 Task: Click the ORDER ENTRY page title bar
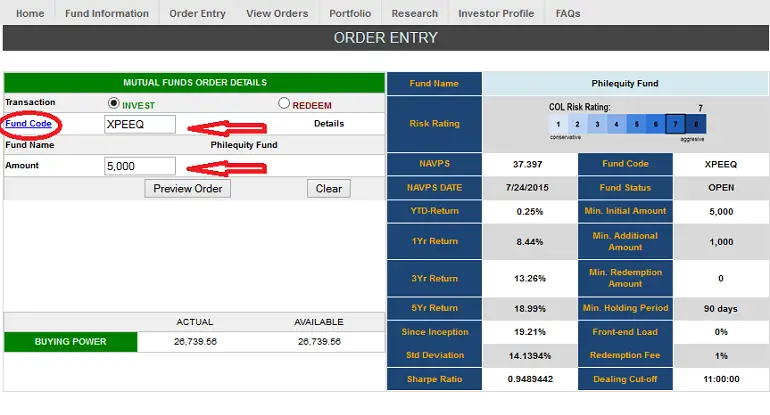pyautogui.click(x=385, y=38)
